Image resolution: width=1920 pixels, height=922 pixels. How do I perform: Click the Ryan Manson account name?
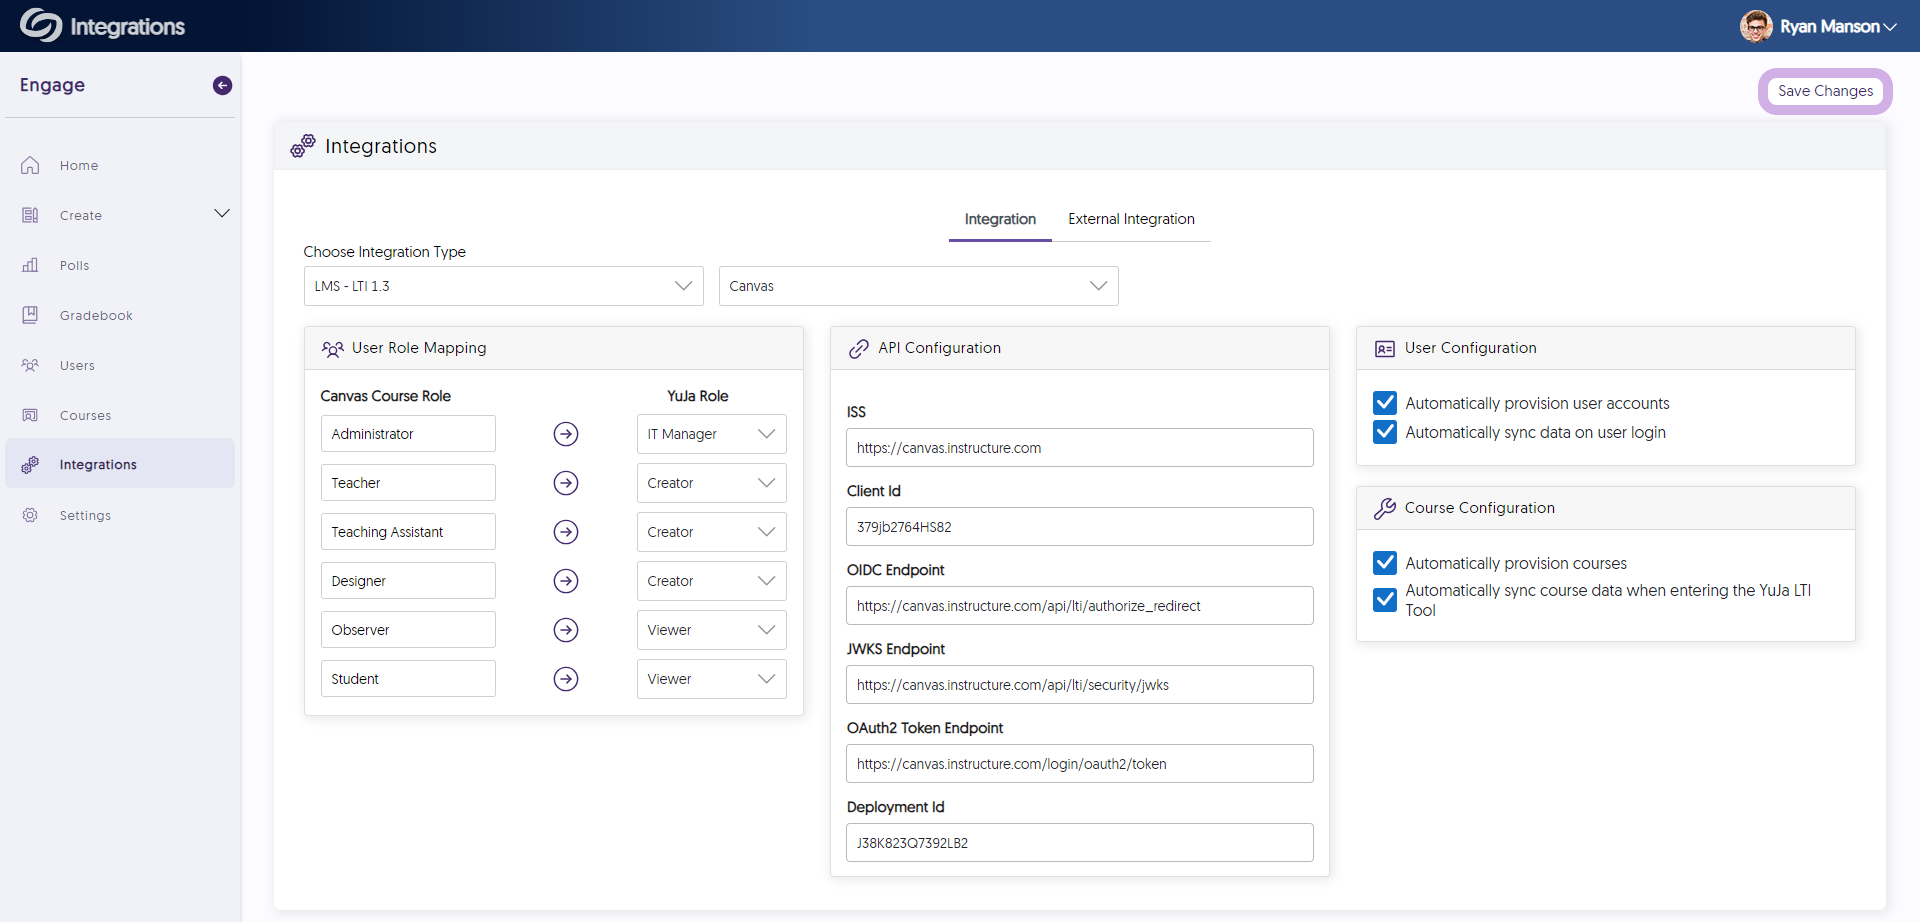1829,27
